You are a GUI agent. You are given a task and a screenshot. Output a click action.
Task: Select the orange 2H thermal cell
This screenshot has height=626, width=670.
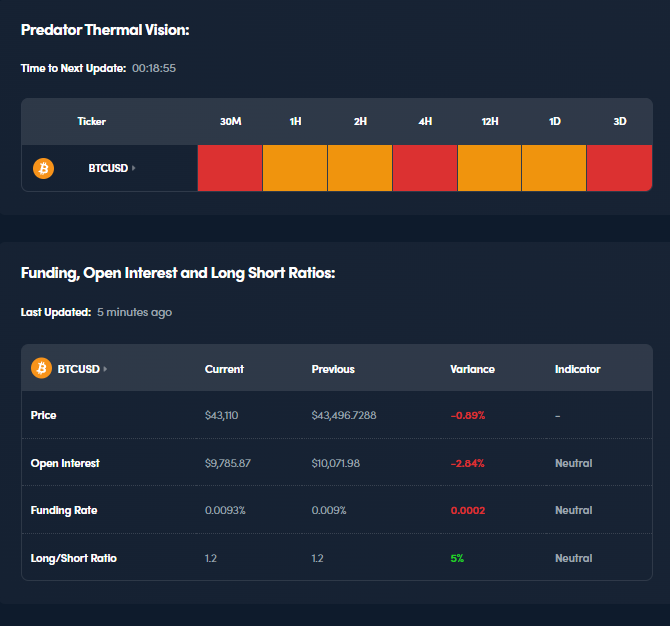click(x=360, y=168)
